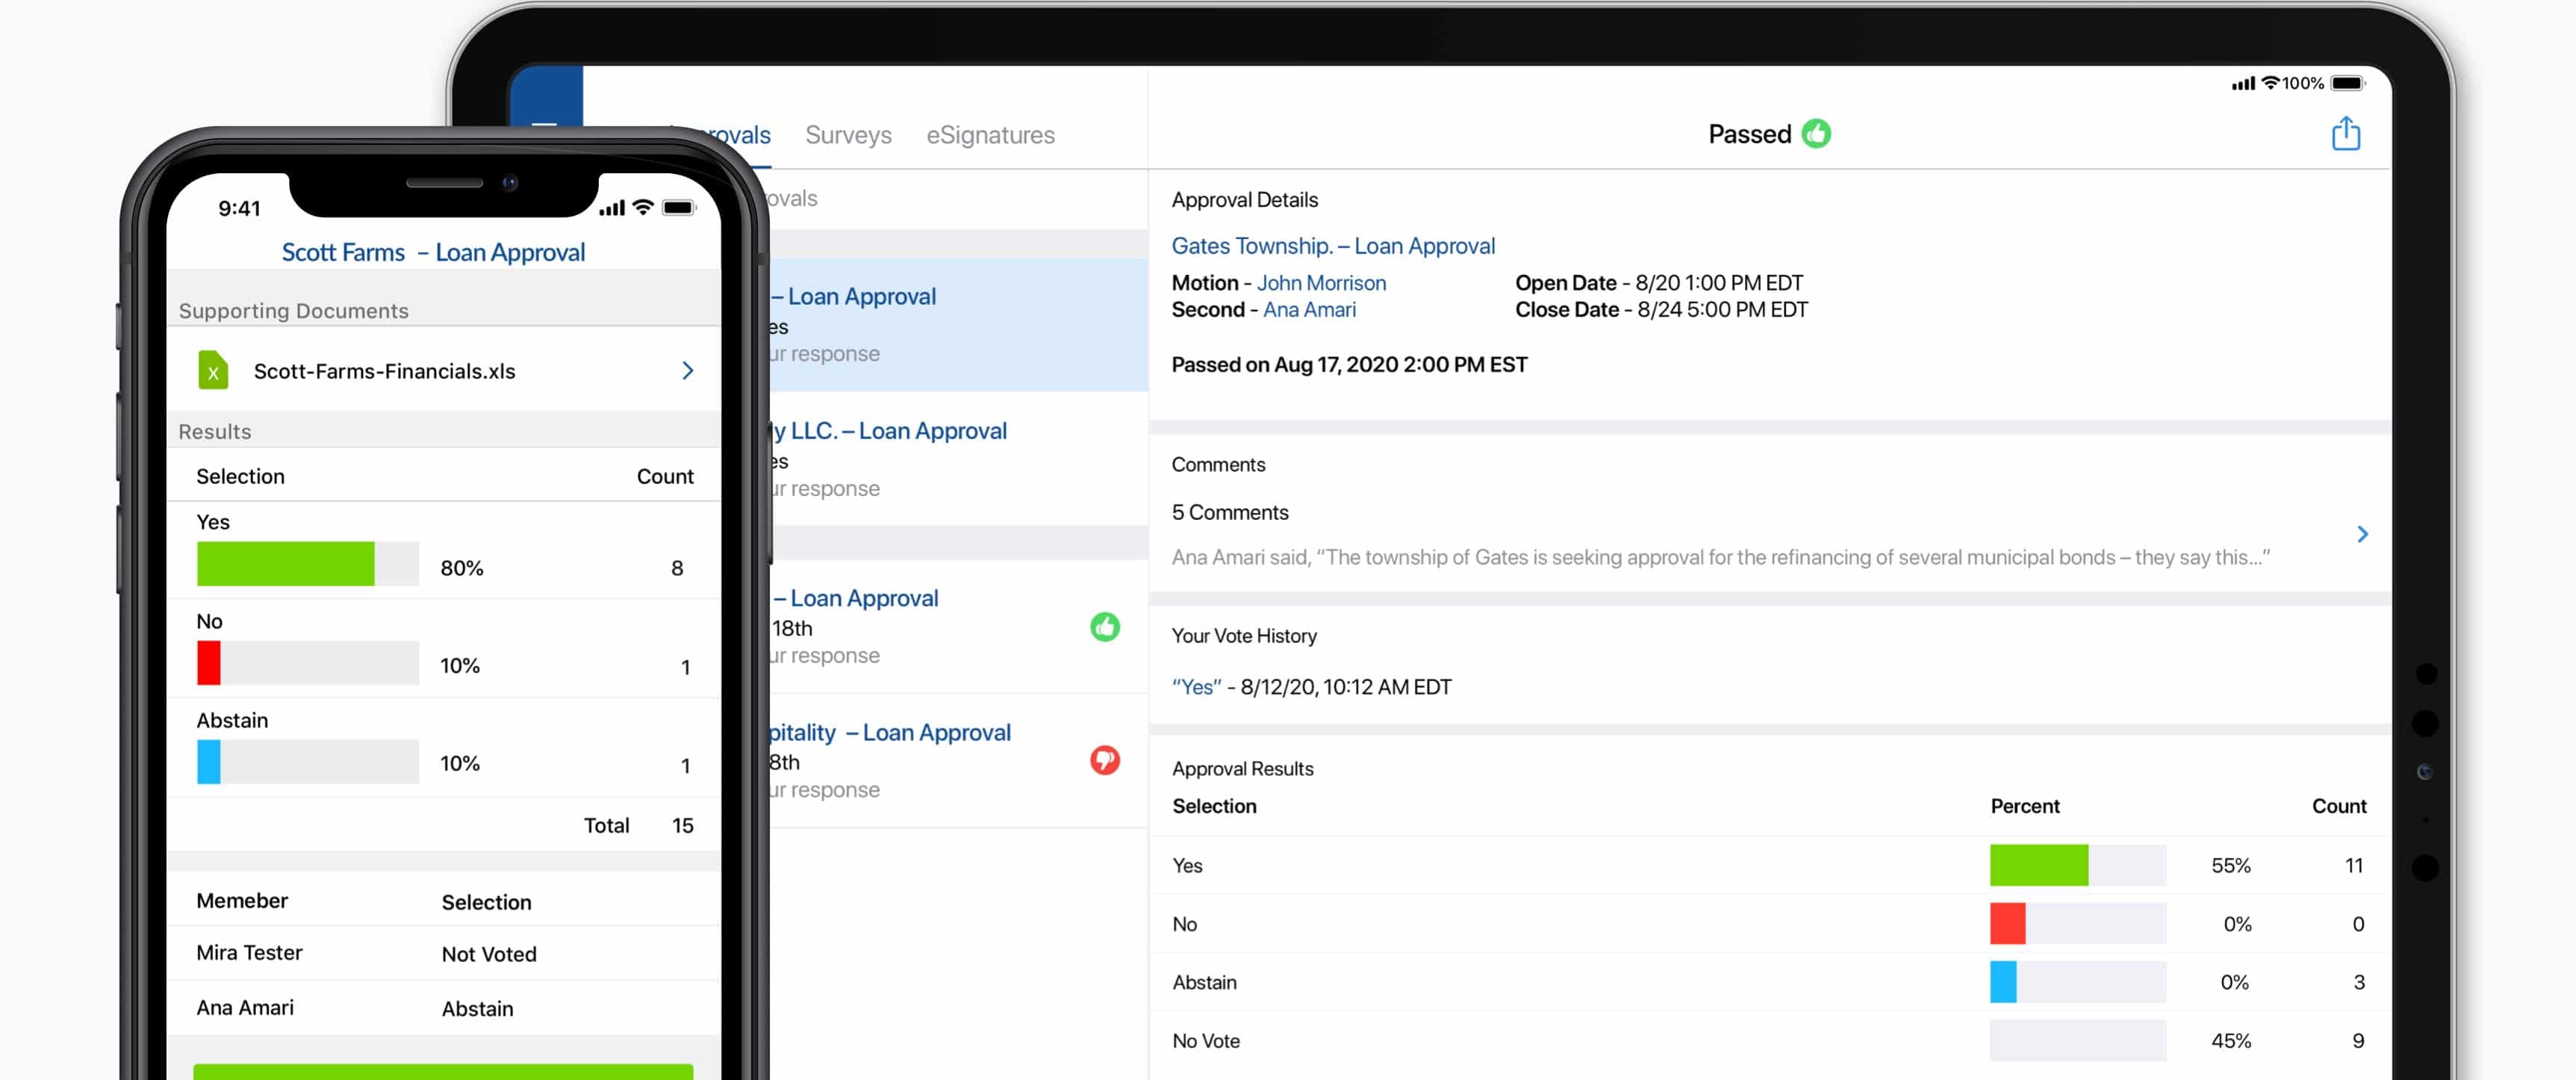Tap the battery icon in the phone status bar
This screenshot has height=1080, width=2576.
678,207
